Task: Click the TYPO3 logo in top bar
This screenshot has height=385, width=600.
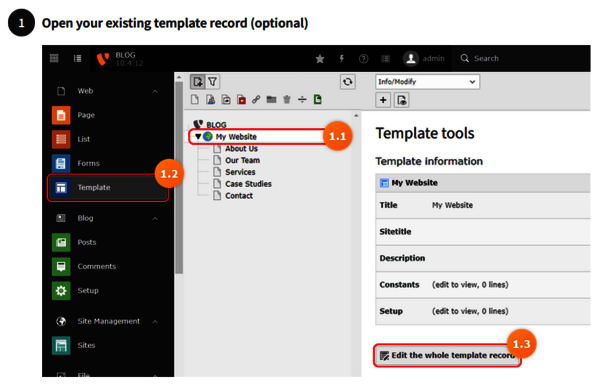Action: (103, 59)
